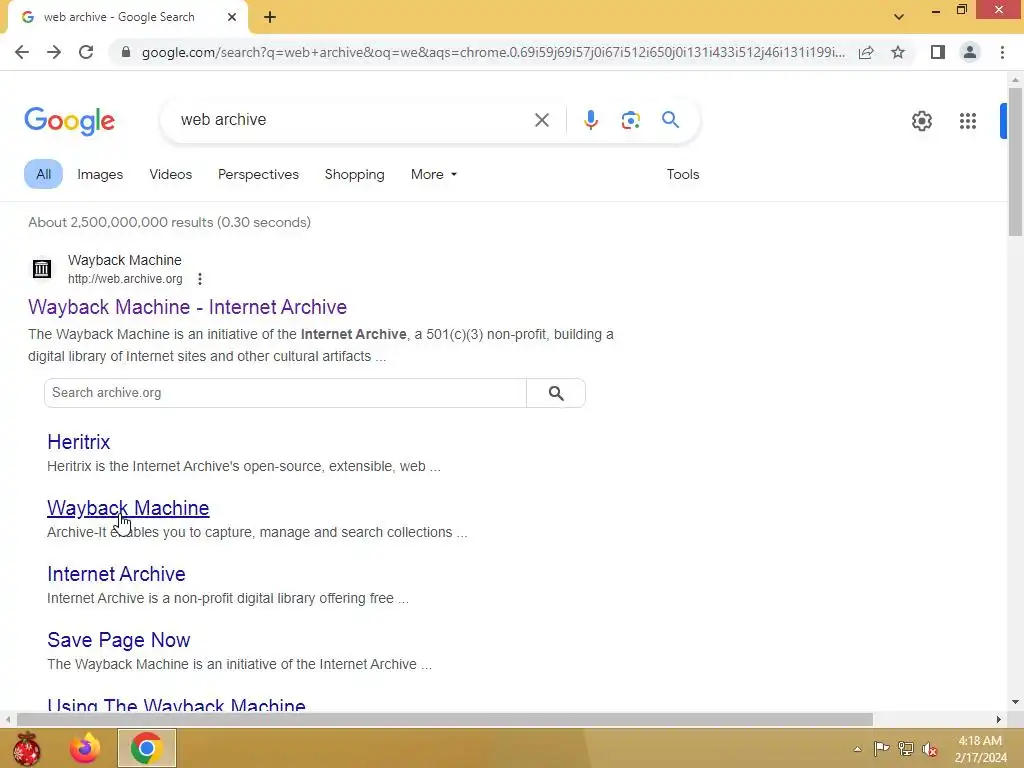Show hidden system tray icons
The width and height of the screenshot is (1024, 768).
pyautogui.click(x=857, y=749)
